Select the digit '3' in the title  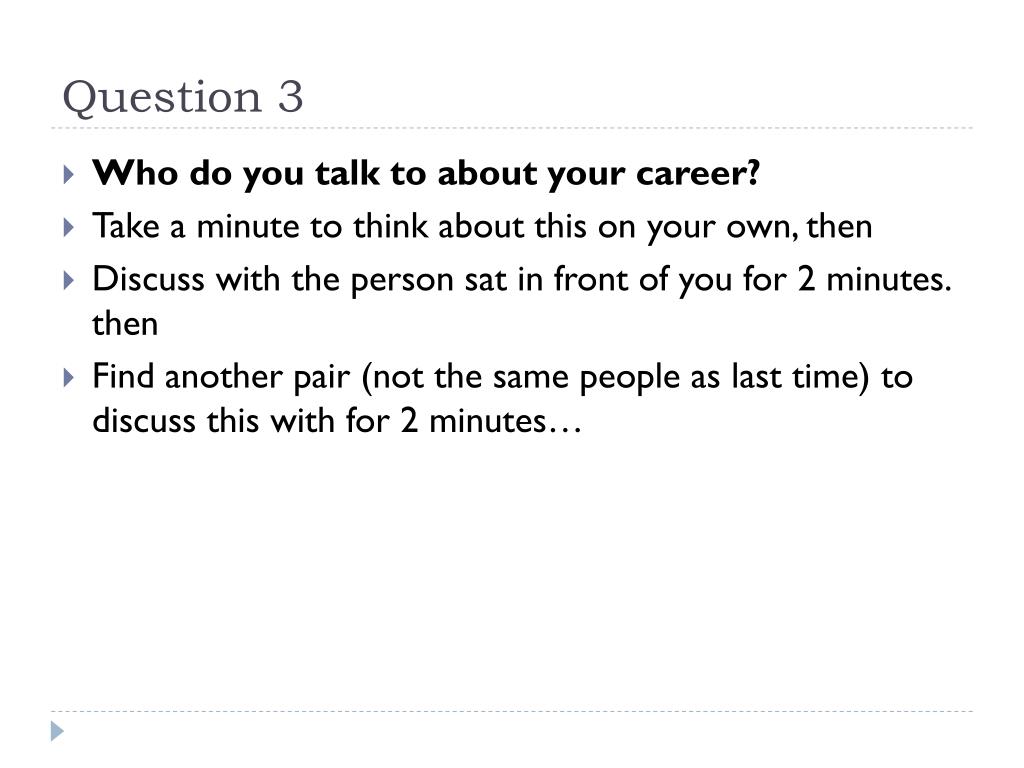coord(290,97)
